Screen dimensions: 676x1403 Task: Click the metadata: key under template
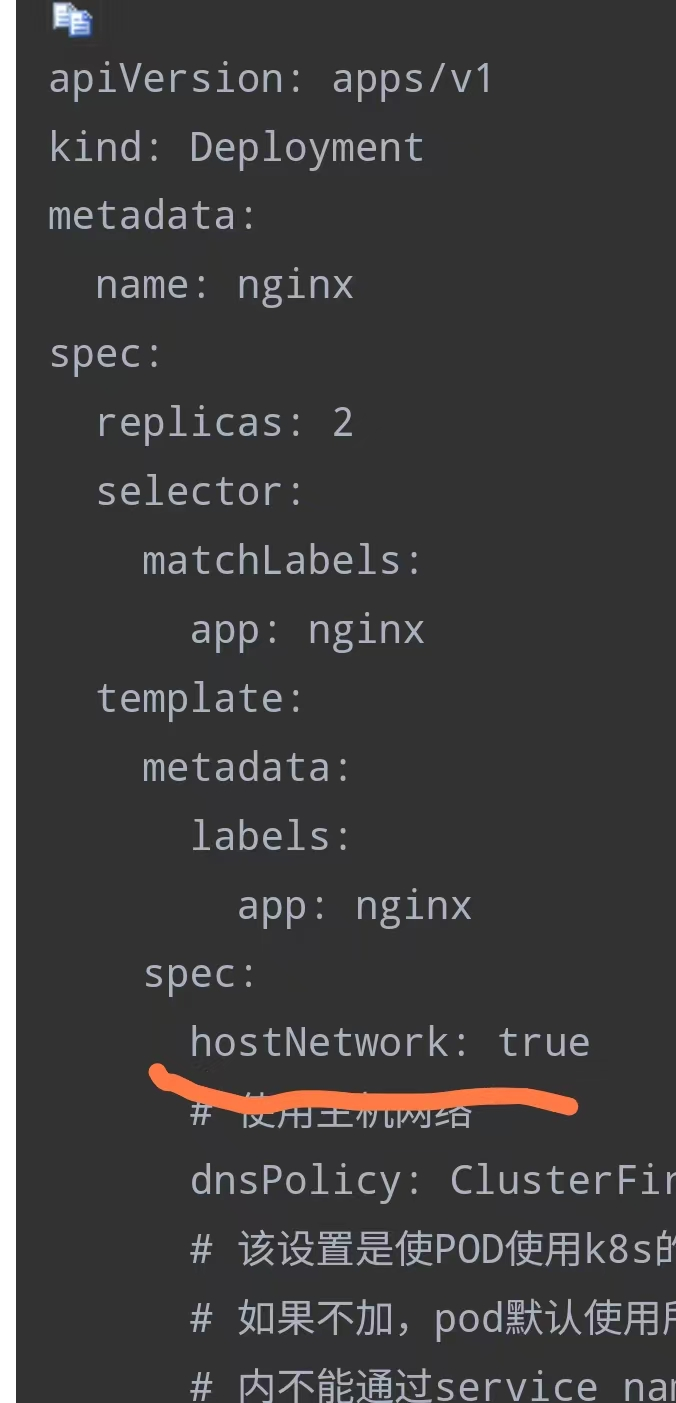(x=247, y=767)
